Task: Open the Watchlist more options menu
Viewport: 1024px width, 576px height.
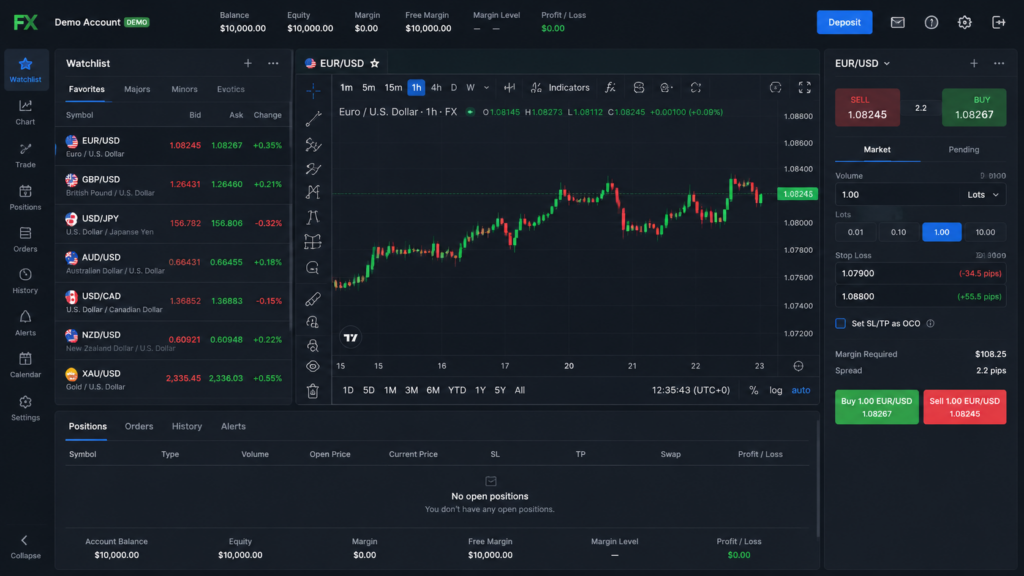Action: [273, 63]
